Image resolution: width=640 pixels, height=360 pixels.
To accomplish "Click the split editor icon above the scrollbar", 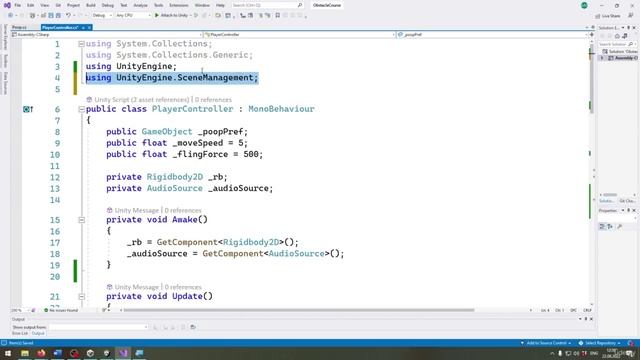I will click(x=591, y=35).
